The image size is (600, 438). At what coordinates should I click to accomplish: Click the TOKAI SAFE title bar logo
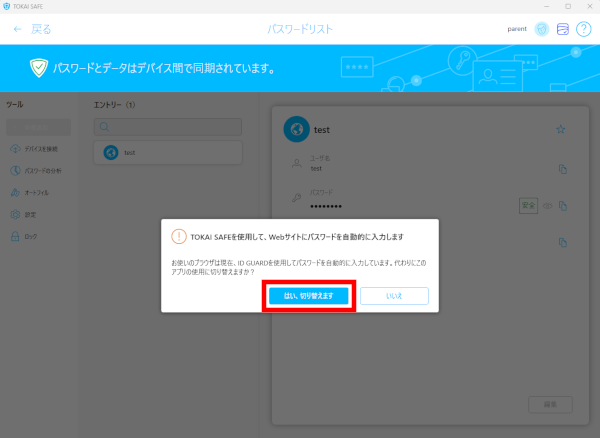pos(7,7)
